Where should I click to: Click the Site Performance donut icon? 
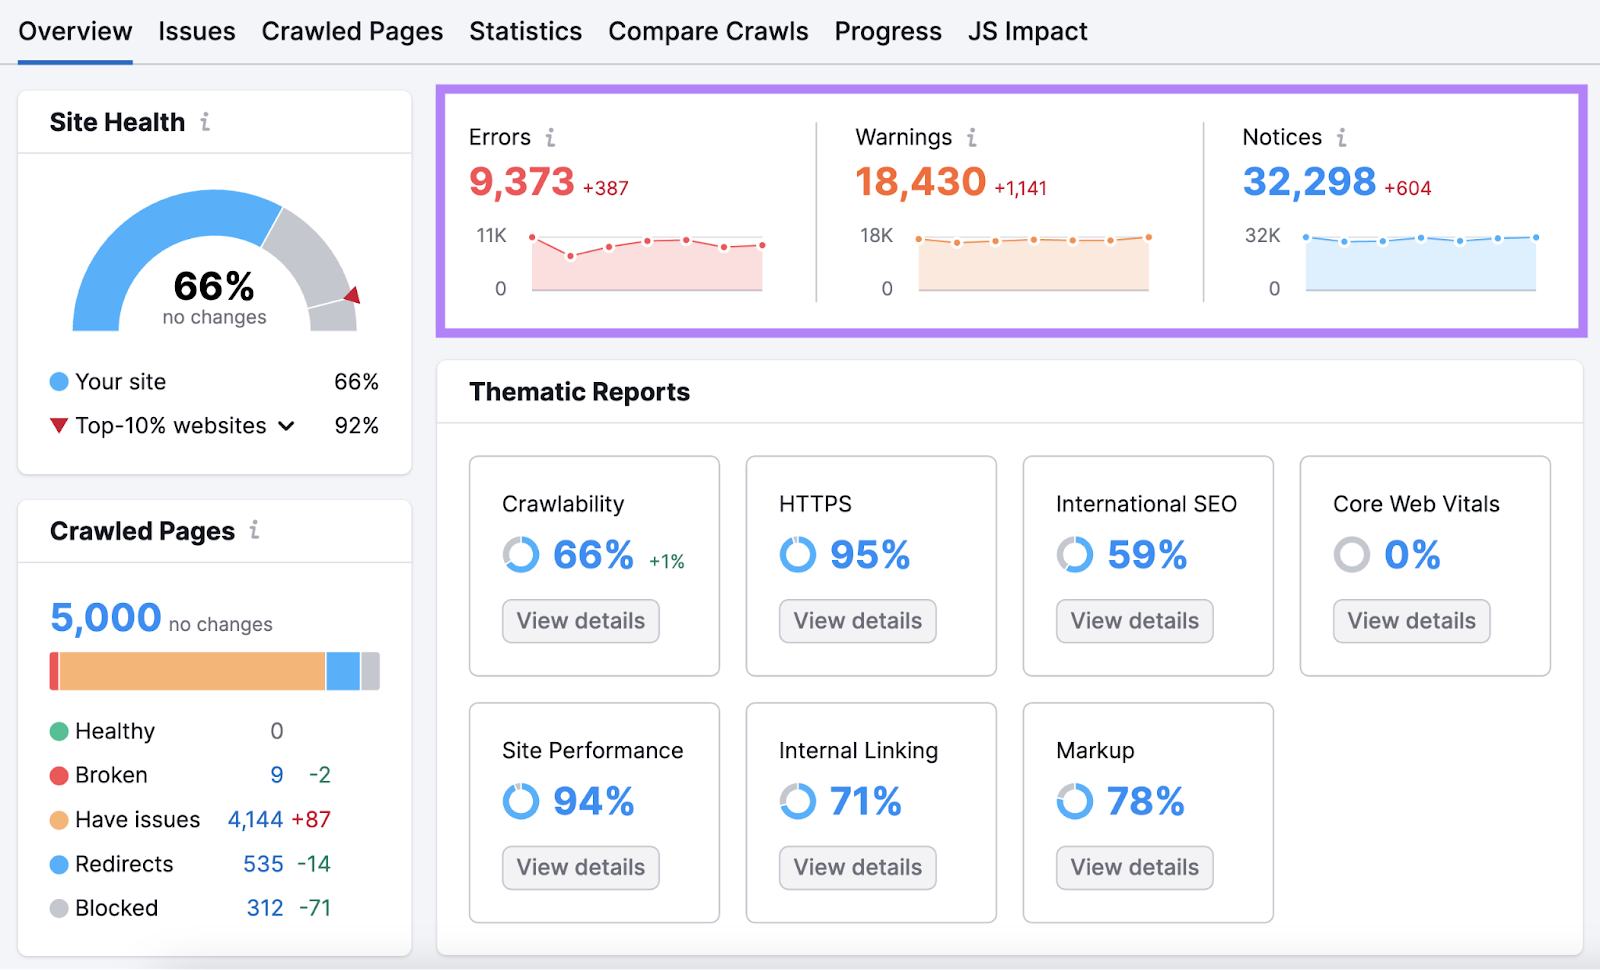521,801
